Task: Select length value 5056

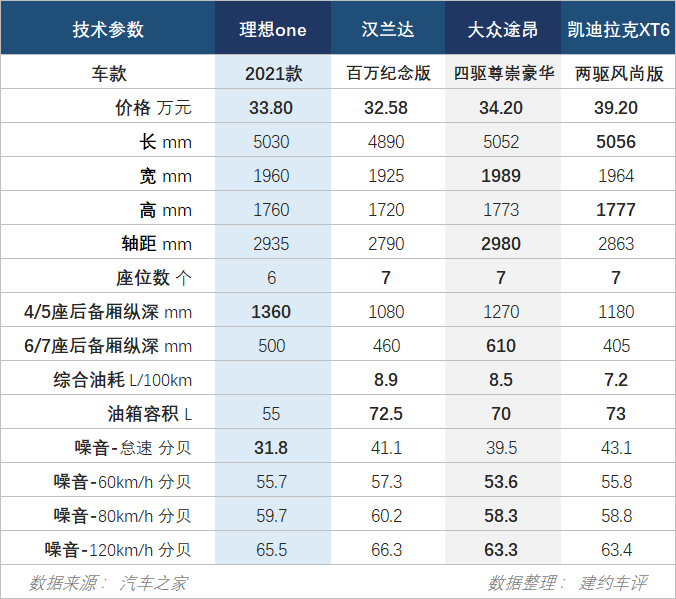Action: [616, 141]
